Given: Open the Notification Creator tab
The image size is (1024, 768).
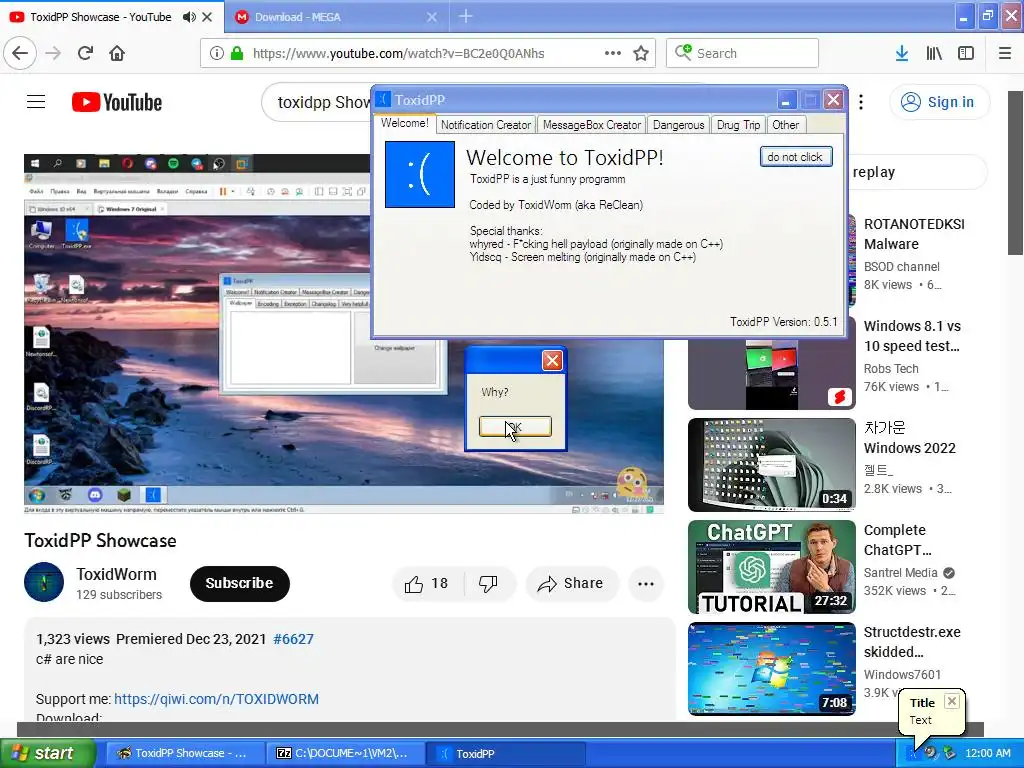Looking at the screenshot, I should coord(485,125).
